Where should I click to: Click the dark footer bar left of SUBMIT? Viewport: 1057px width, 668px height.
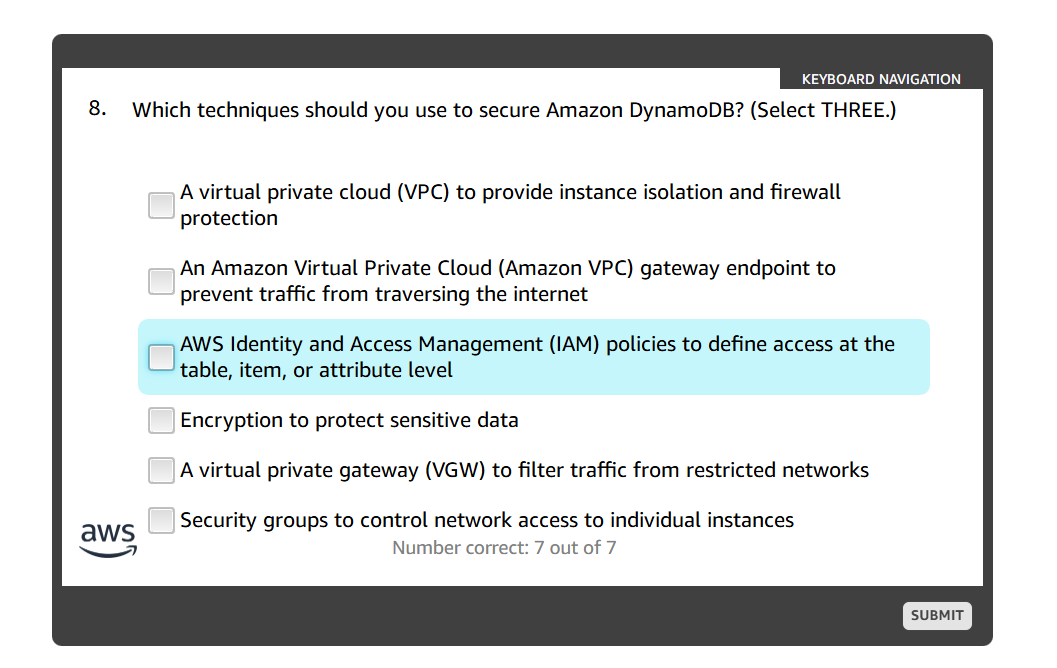pyautogui.click(x=480, y=615)
